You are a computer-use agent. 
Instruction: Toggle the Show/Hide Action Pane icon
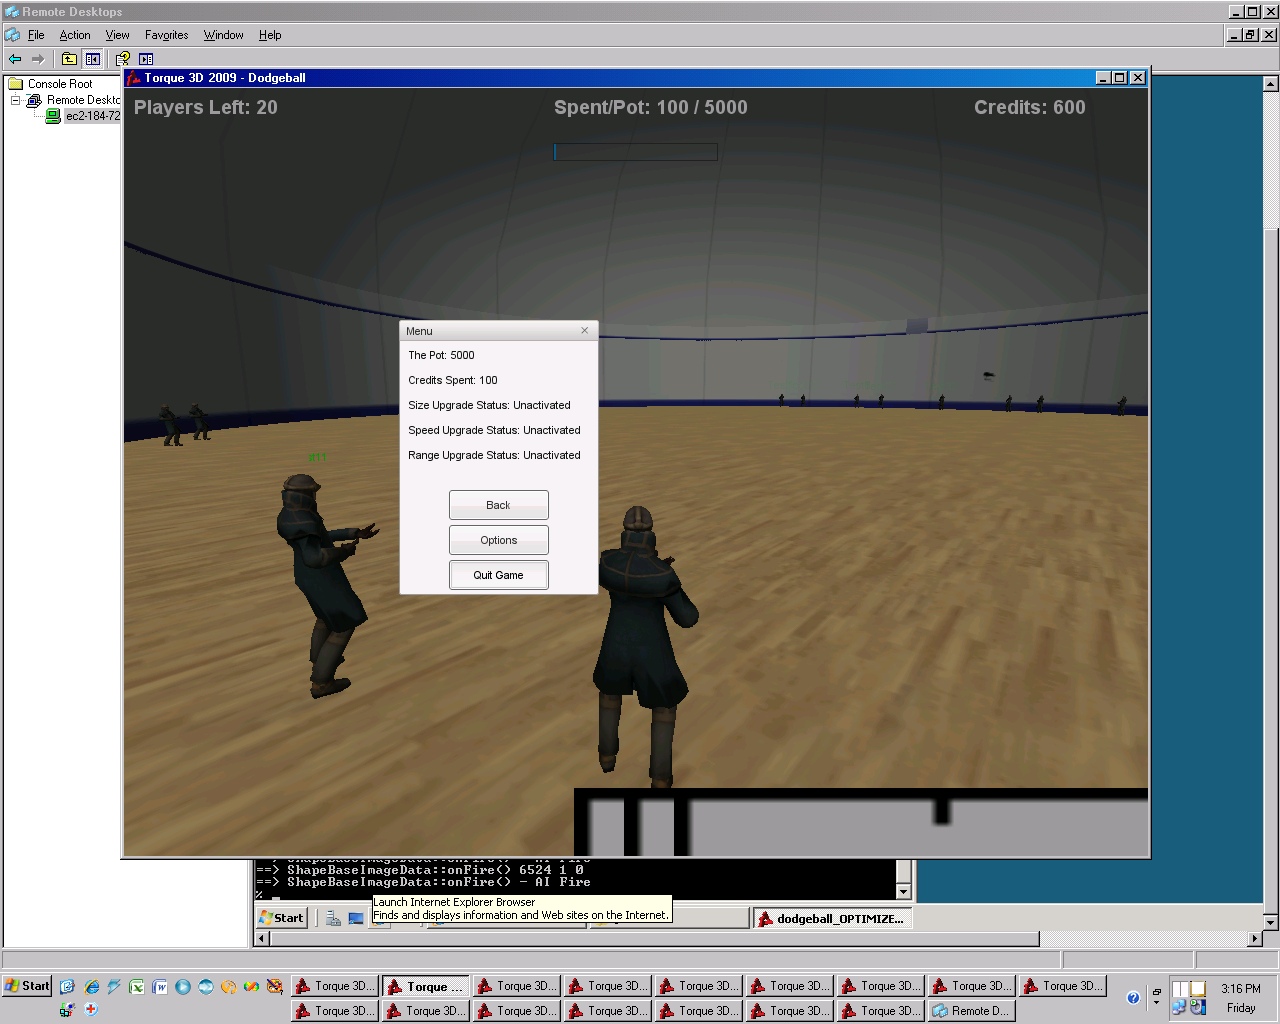click(146, 59)
